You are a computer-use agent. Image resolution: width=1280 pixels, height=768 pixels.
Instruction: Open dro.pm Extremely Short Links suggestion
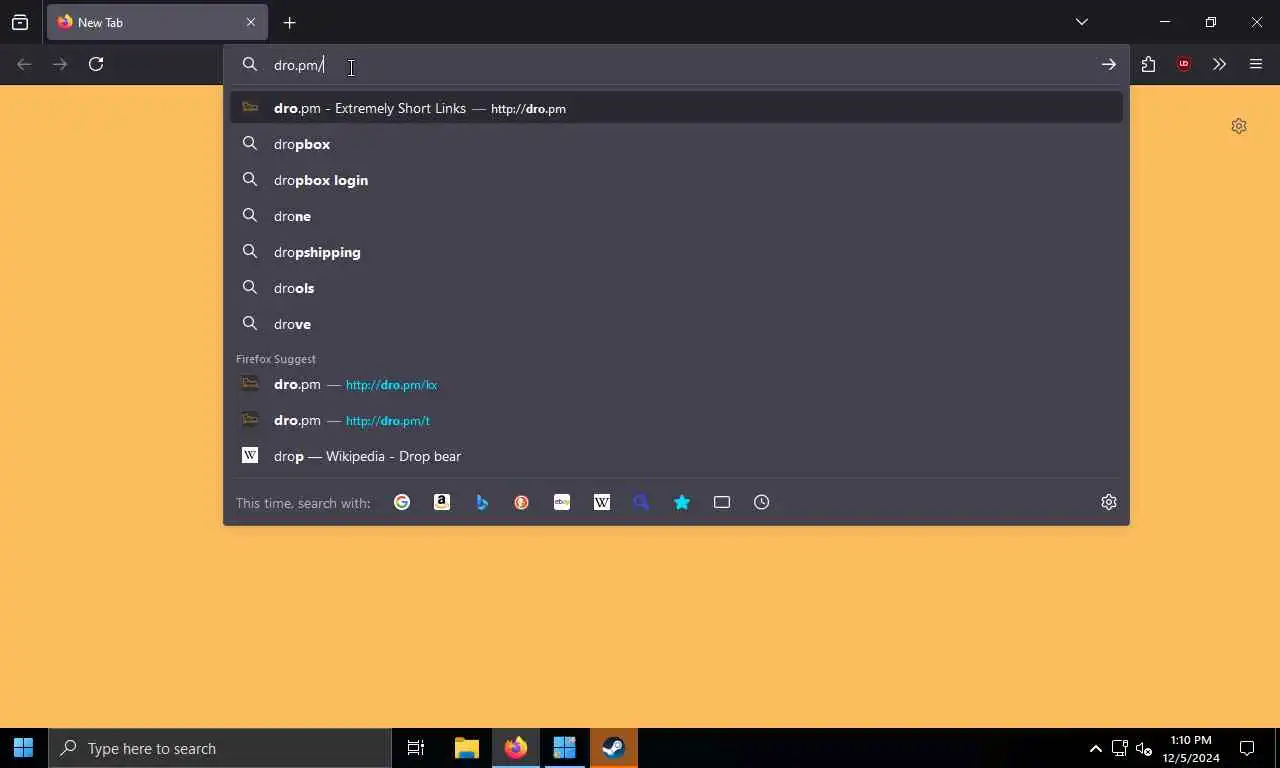(676, 108)
